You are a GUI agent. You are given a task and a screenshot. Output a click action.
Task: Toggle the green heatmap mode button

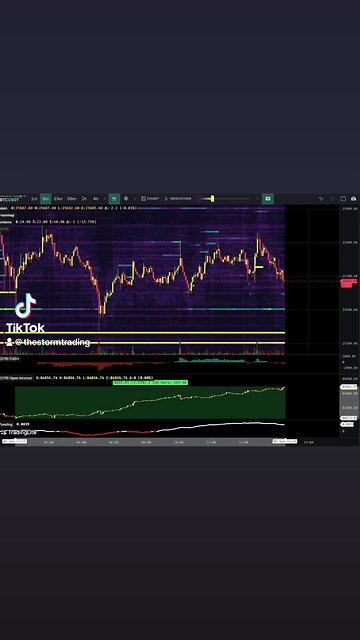[268, 199]
